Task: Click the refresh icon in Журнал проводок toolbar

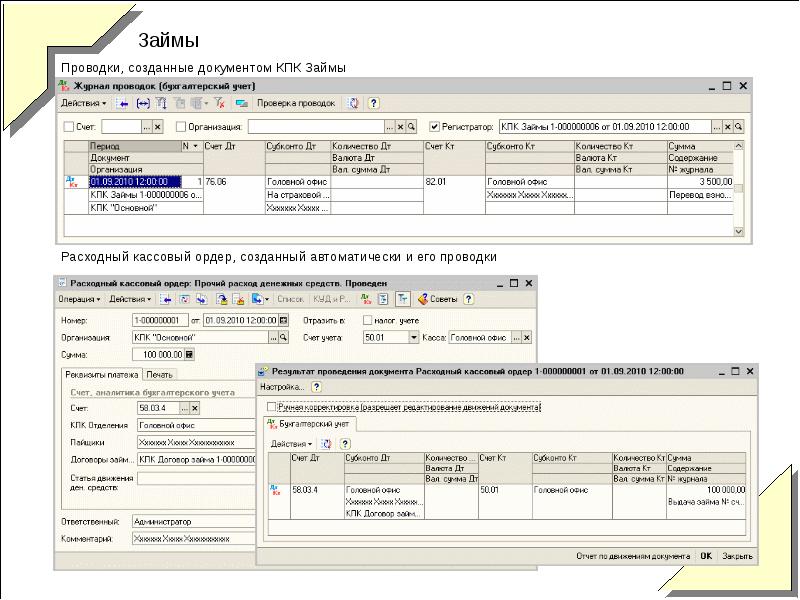Action: point(353,103)
